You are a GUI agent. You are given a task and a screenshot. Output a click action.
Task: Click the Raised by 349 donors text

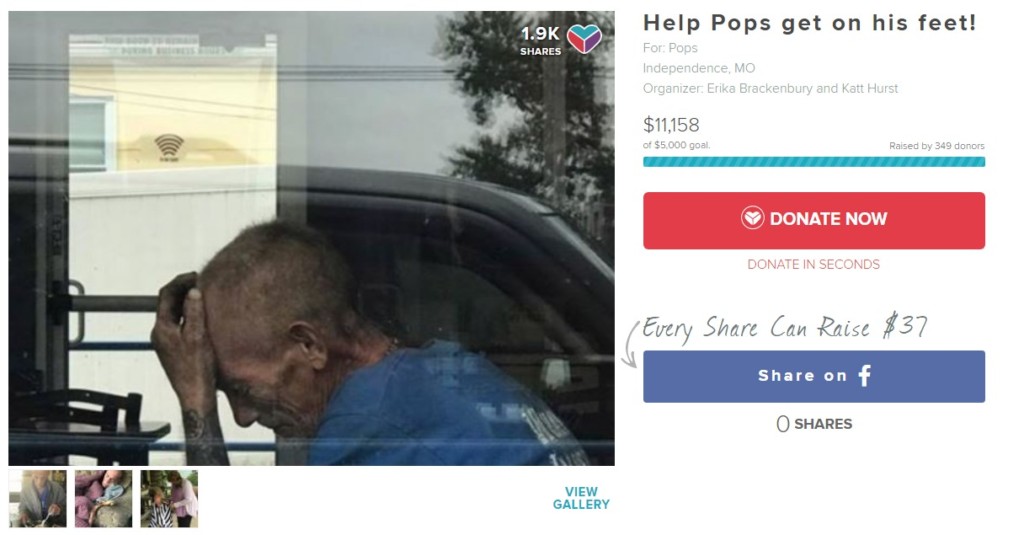[936, 146]
